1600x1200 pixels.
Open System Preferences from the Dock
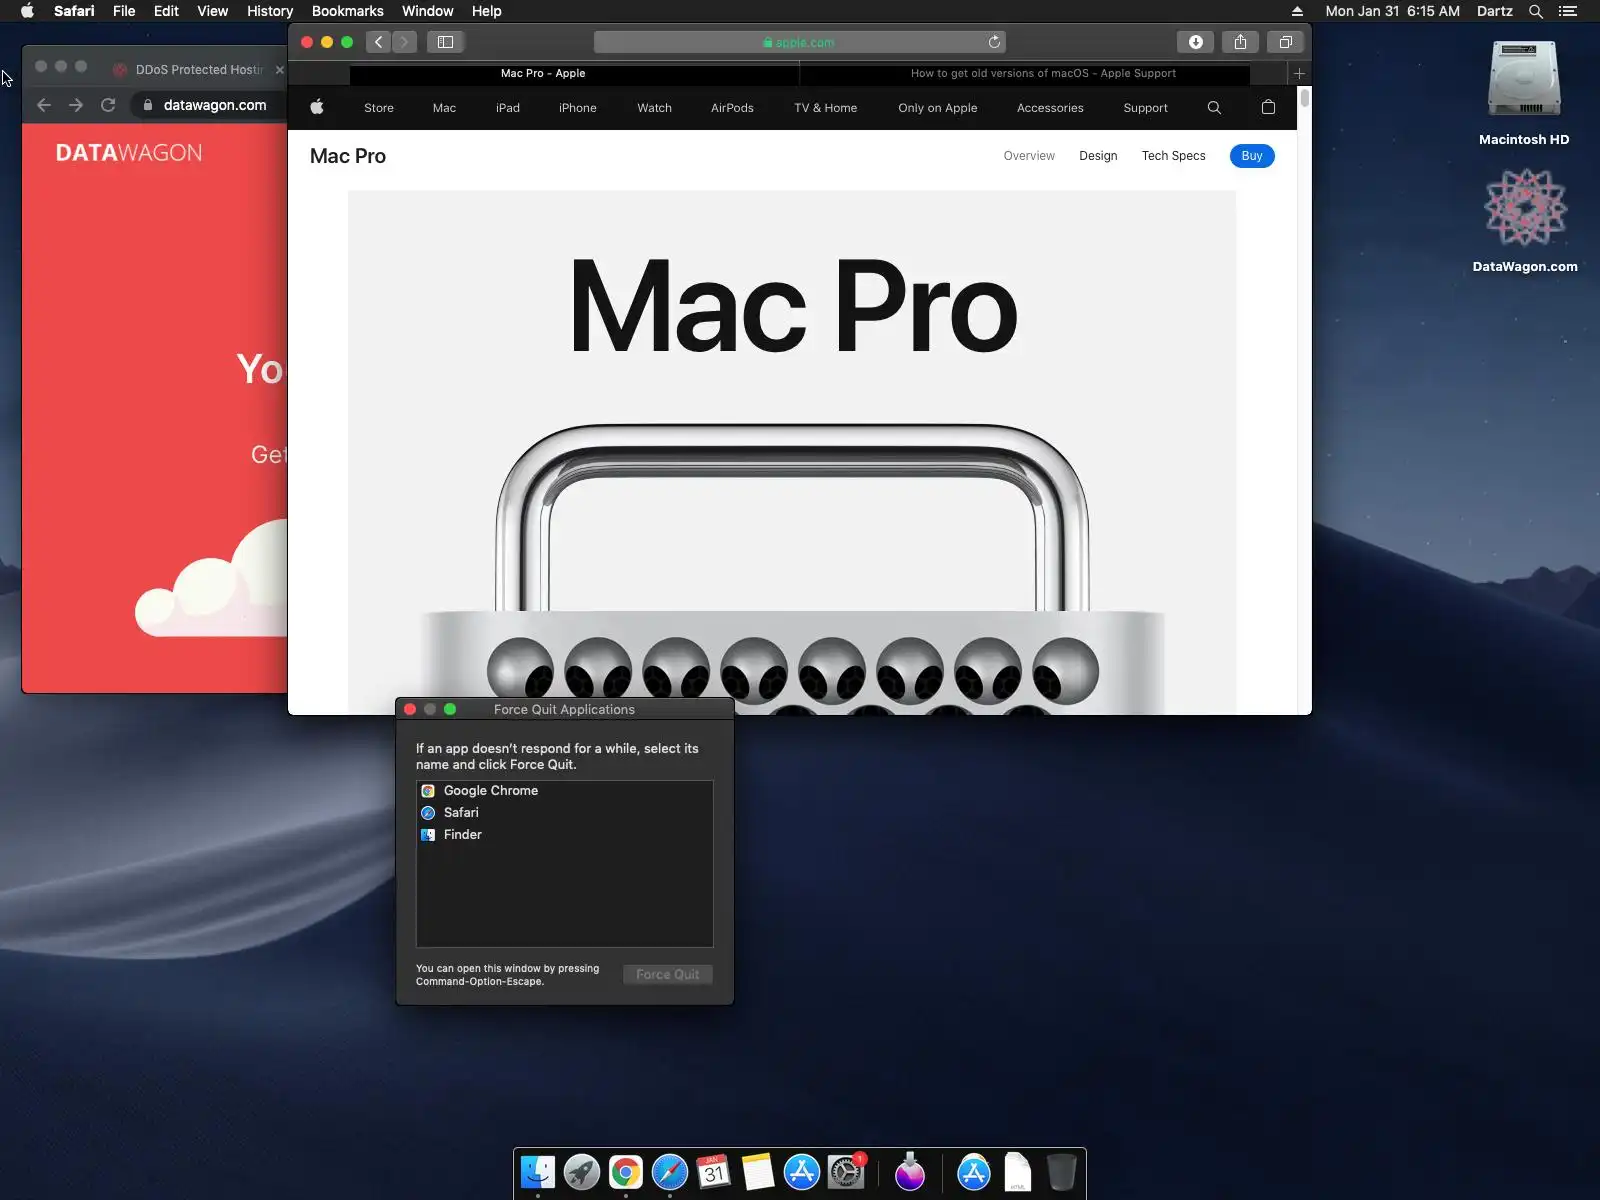[x=846, y=1172]
